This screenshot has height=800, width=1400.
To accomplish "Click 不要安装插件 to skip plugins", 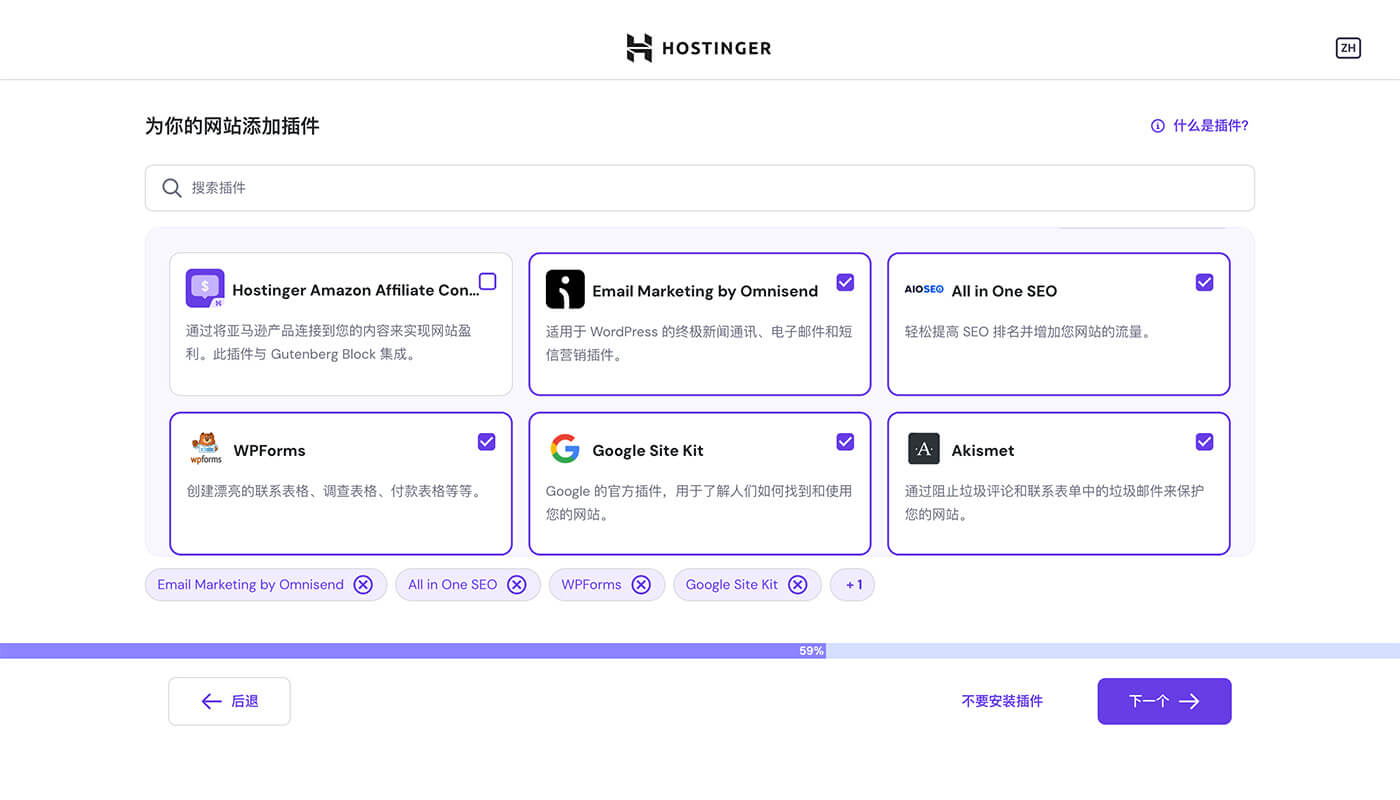I will [1002, 702].
